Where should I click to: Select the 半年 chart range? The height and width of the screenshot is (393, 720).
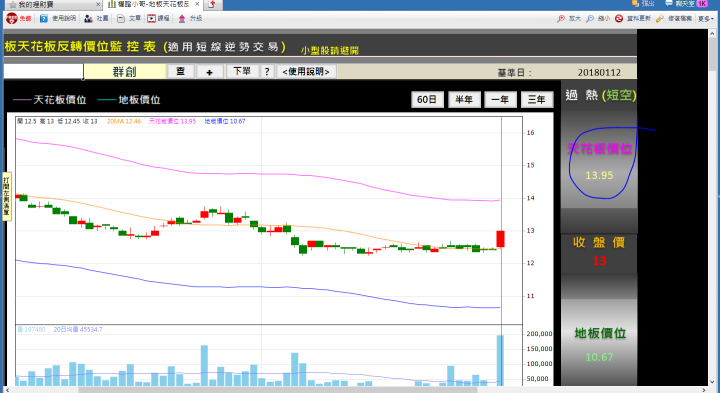464,100
